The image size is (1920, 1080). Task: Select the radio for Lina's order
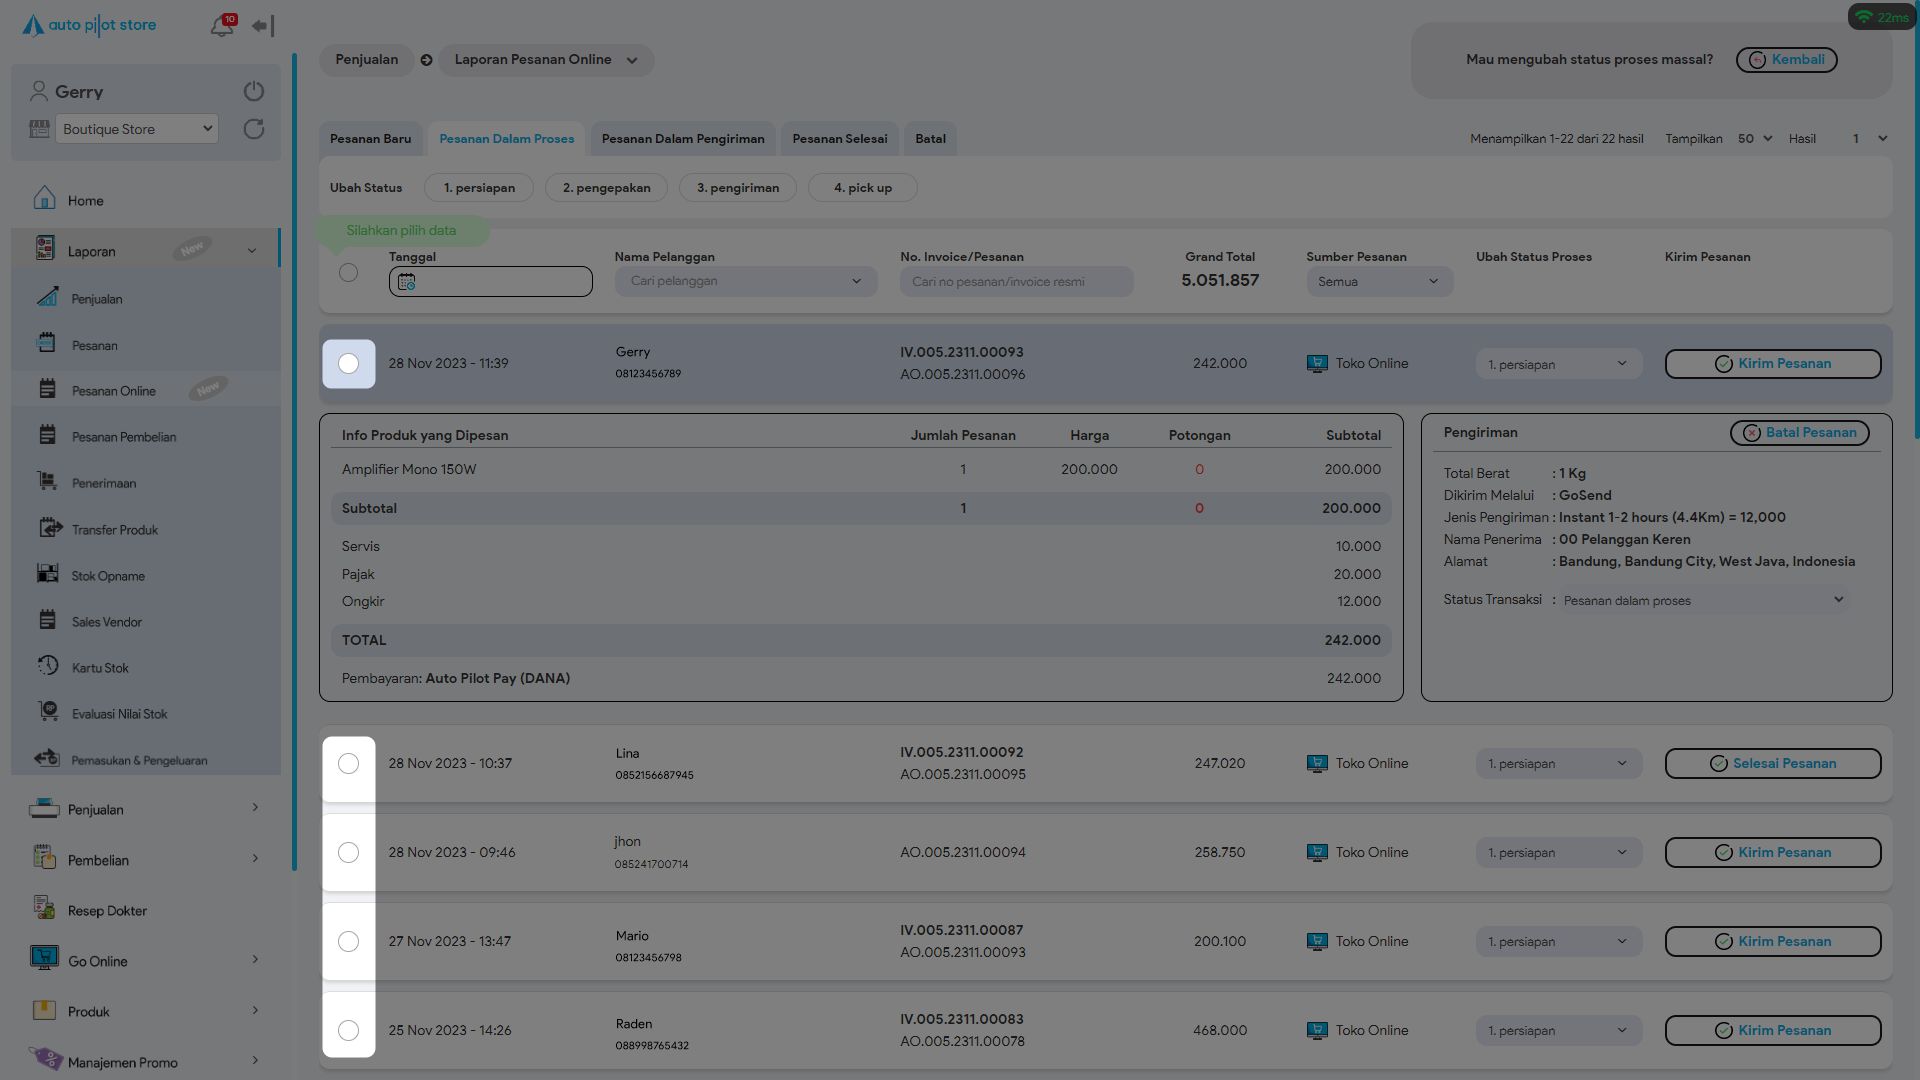(x=348, y=764)
